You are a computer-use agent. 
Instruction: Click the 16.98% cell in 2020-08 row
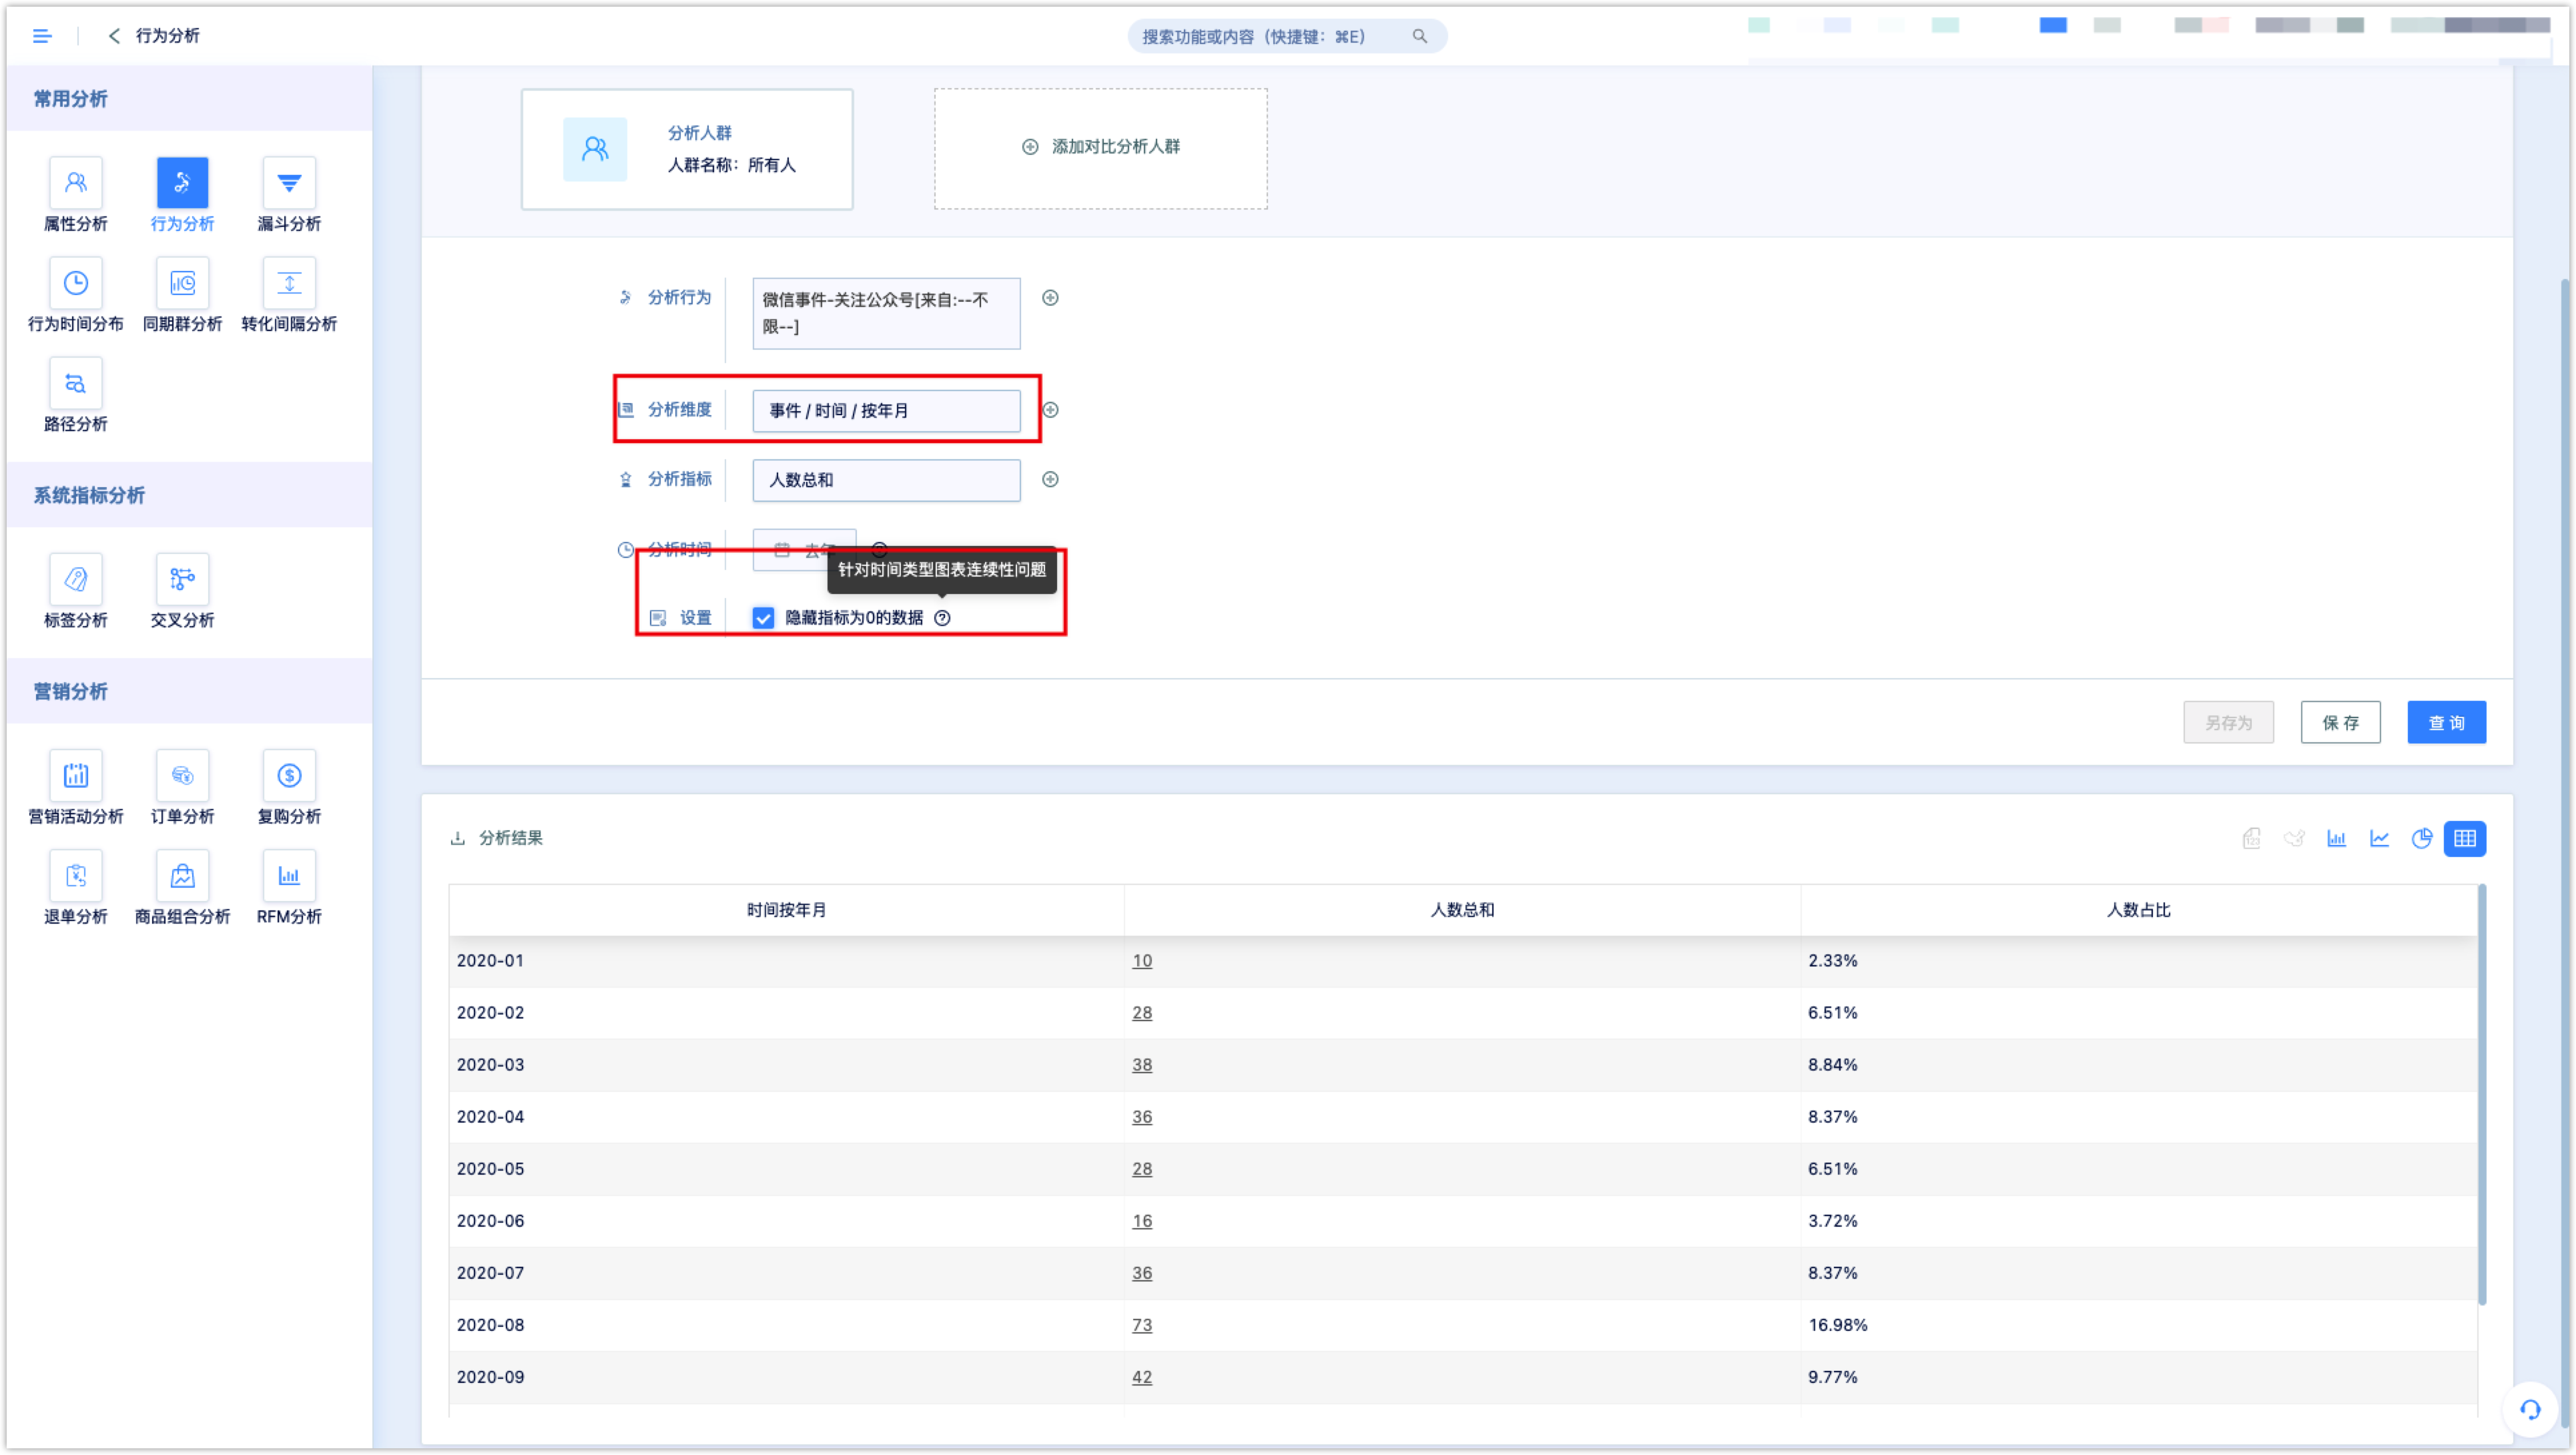pos(2138,1324)
